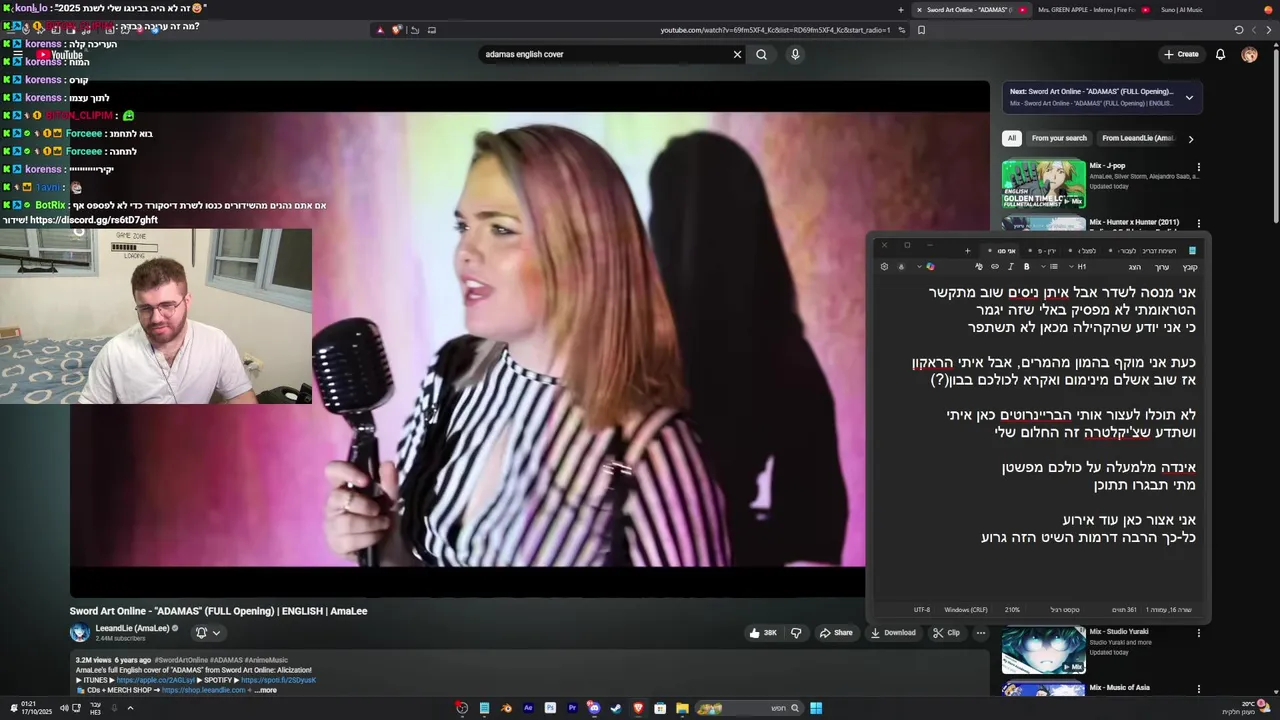The height and width of the screenshot is (720, 1280).
Task: Switch to the Sword Art Online browser tab
Action: [x=970, y=10]
